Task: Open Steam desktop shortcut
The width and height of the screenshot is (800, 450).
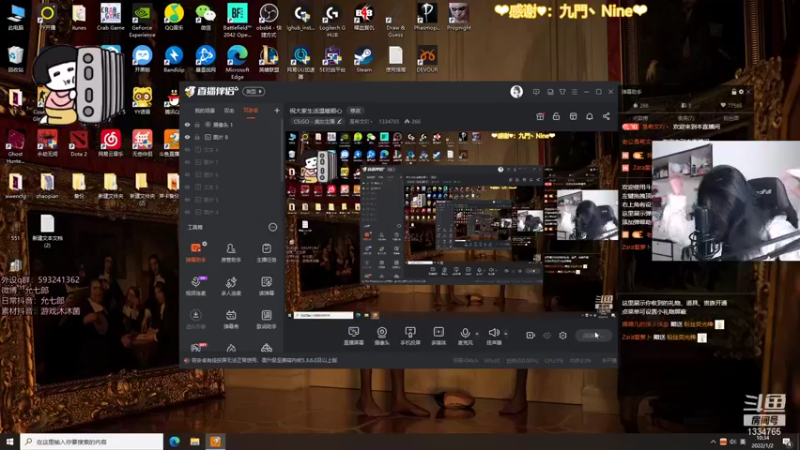Action: click(364, 59)
